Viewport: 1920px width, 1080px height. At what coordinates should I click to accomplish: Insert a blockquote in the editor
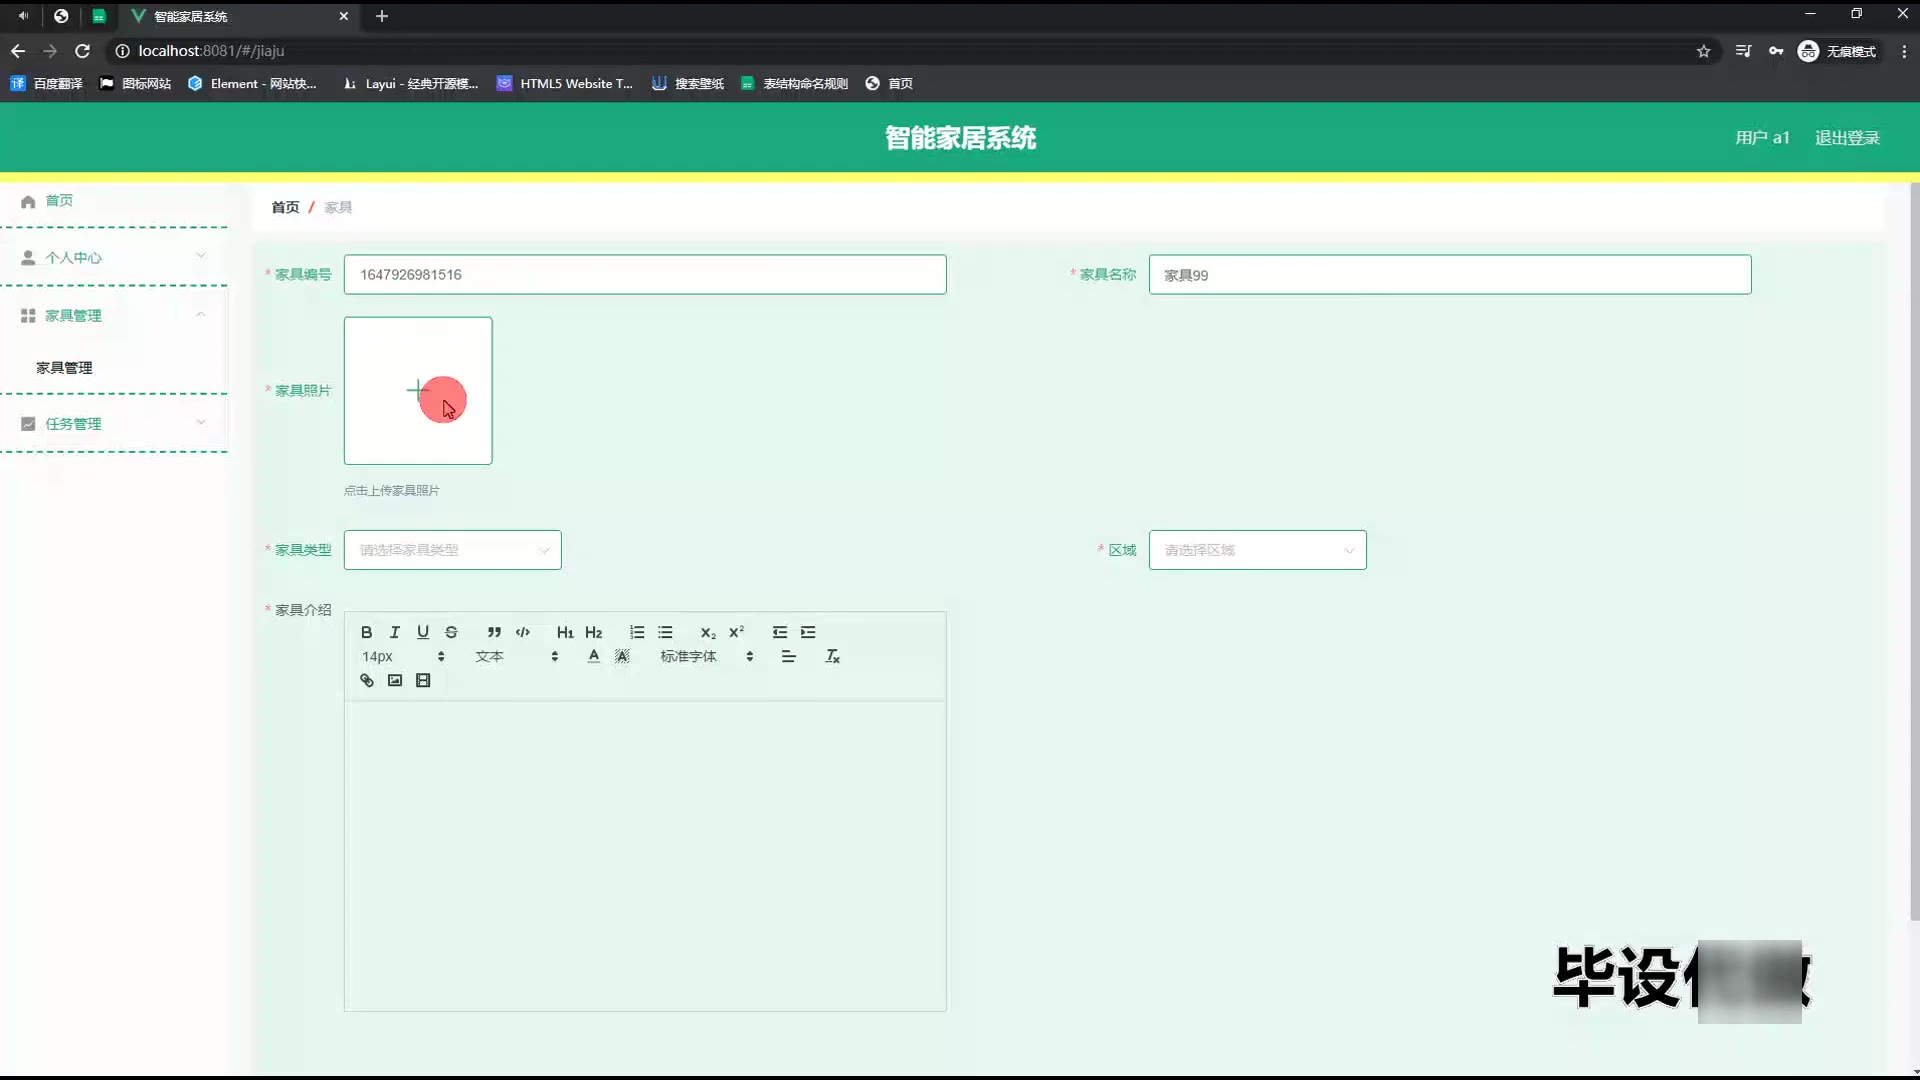(x=494, y=632)
